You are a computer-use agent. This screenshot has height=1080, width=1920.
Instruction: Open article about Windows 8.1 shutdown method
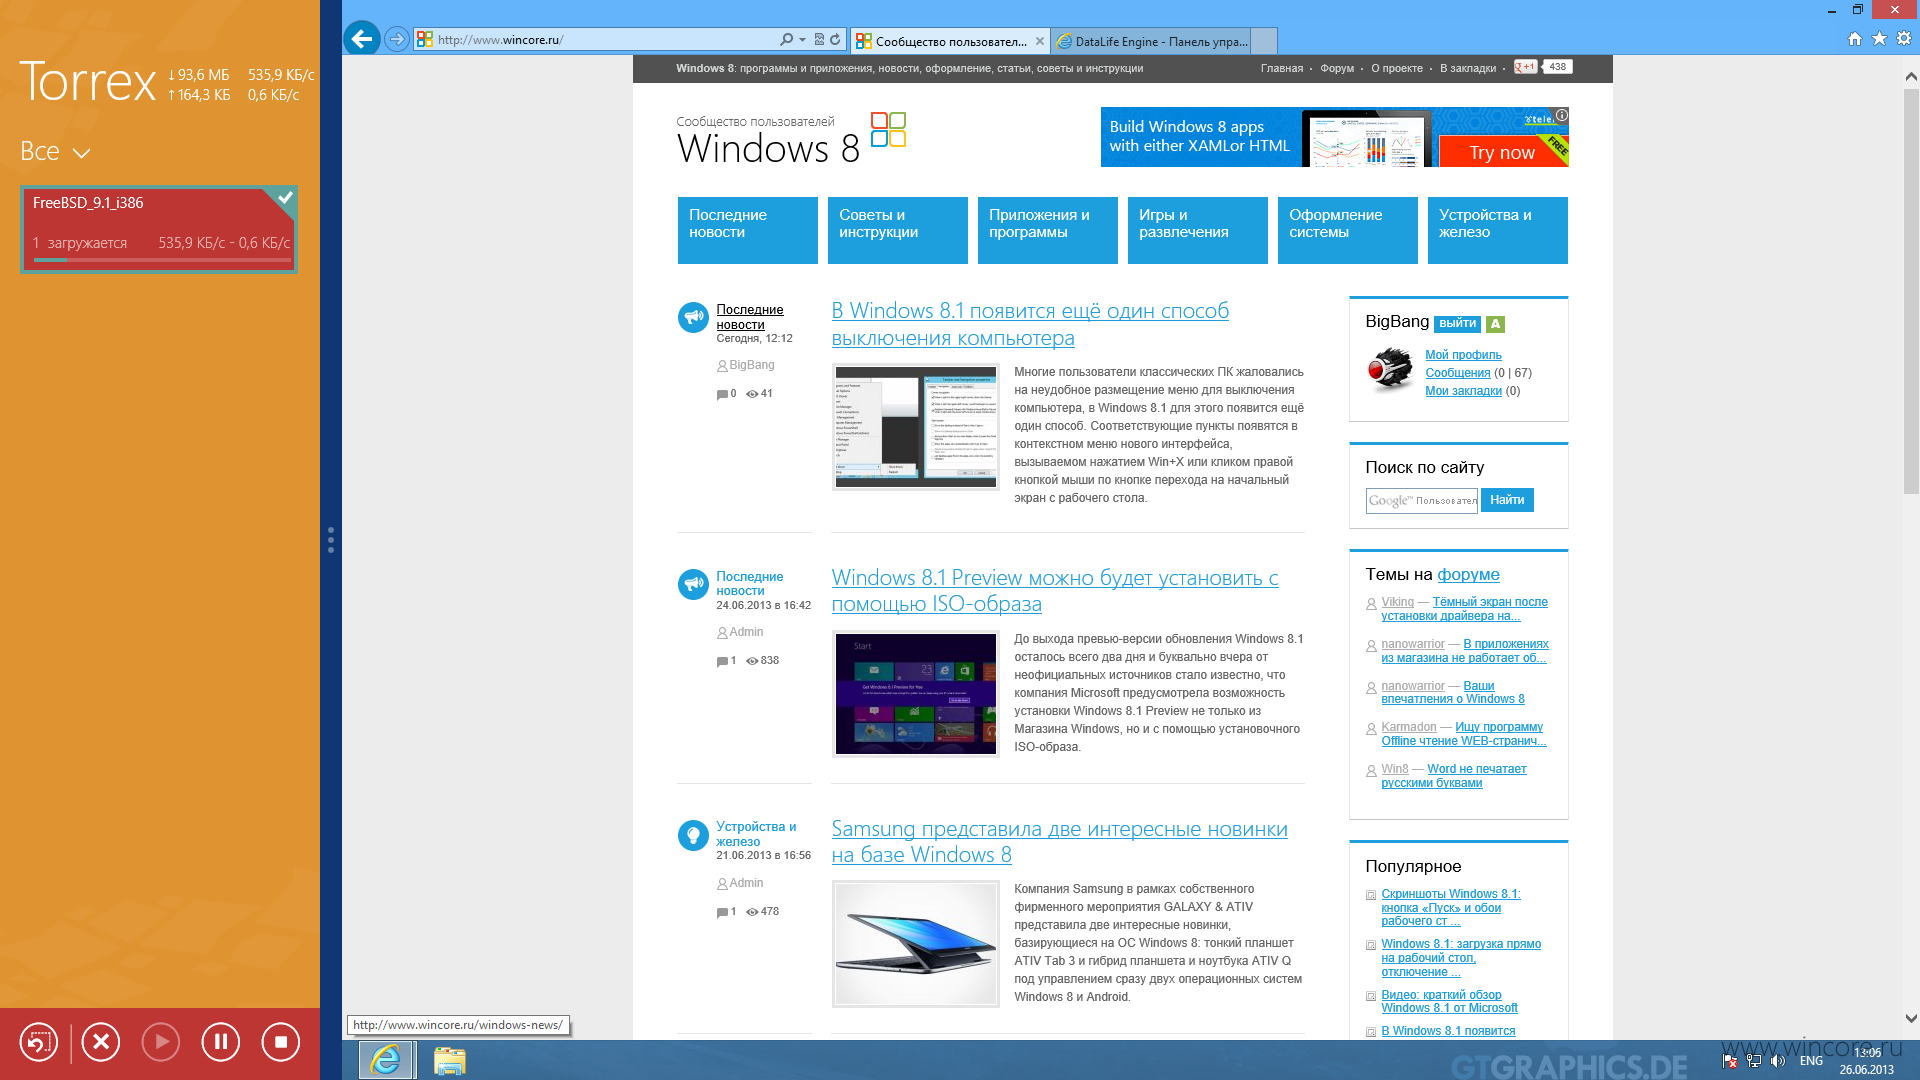point(1030,325)
